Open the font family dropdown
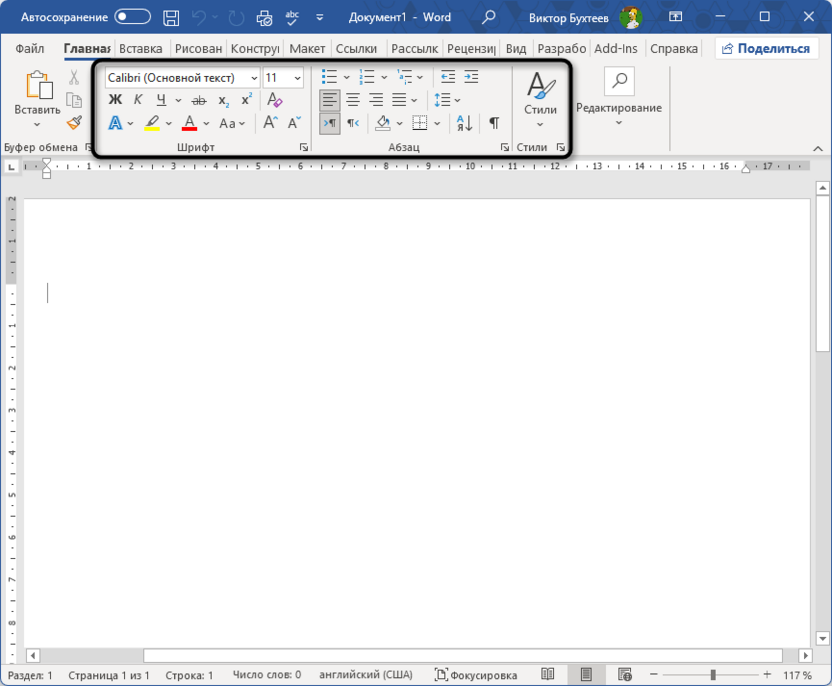 click(x=253, y=77)
